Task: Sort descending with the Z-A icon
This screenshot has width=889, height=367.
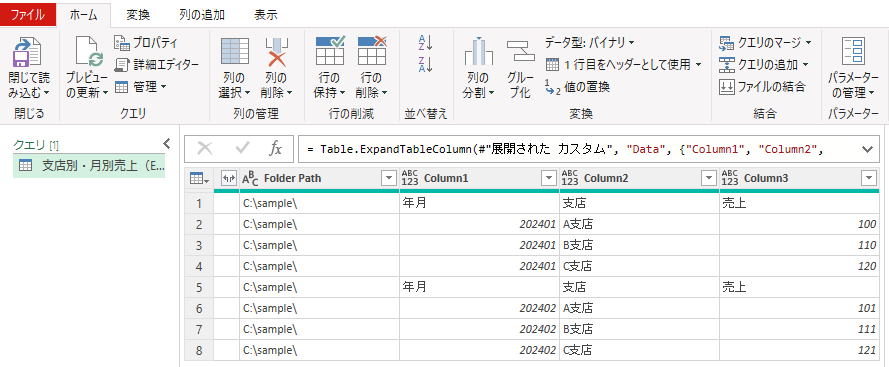Action: coord(425,64)
